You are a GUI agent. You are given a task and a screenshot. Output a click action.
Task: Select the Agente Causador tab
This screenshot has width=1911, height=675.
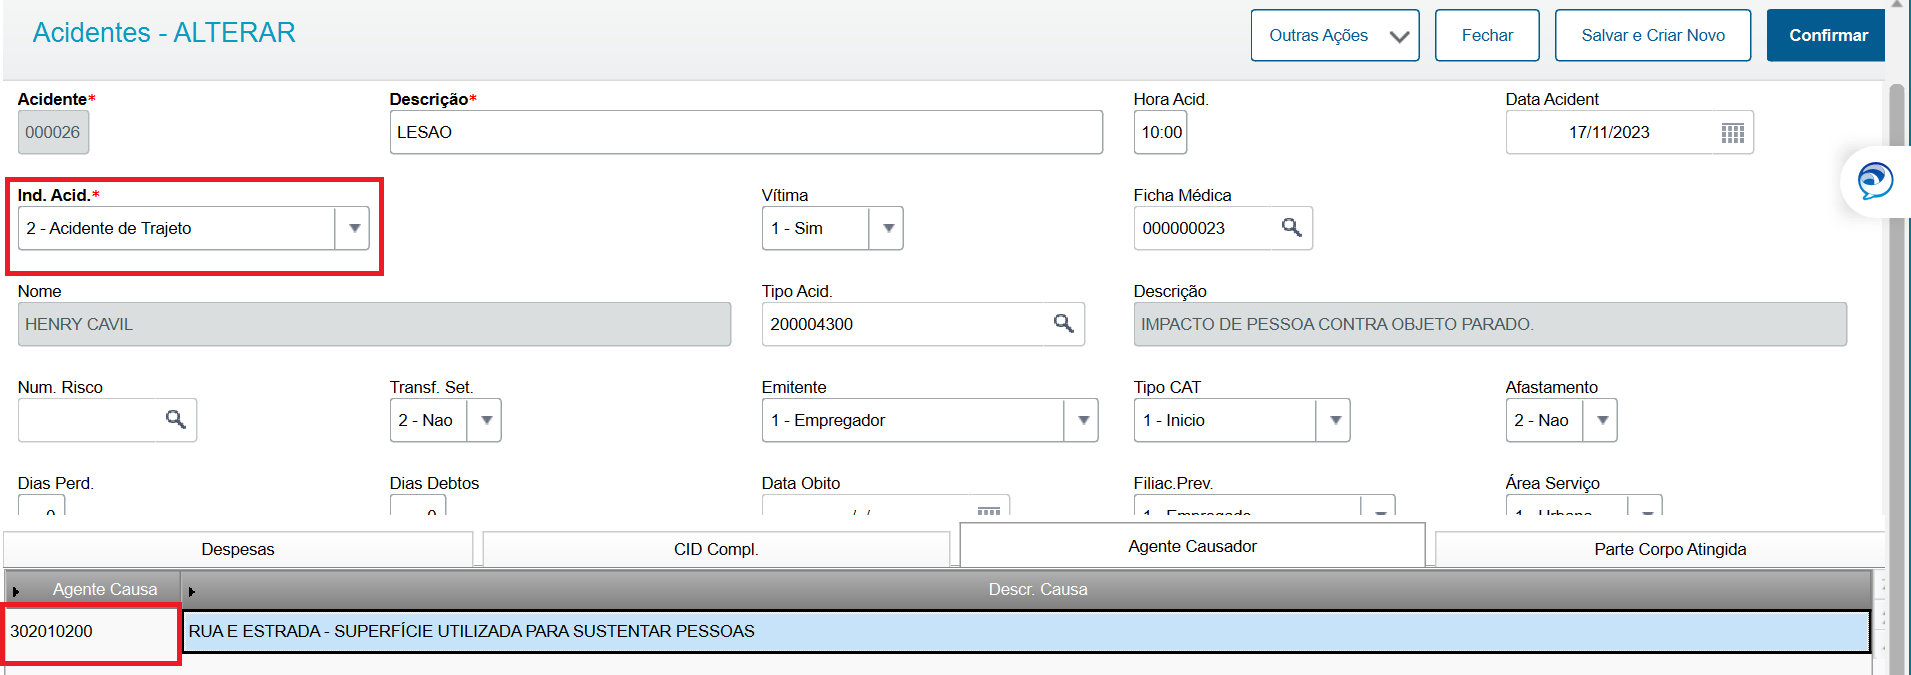pyautogui.click(x=1192, y=546)
